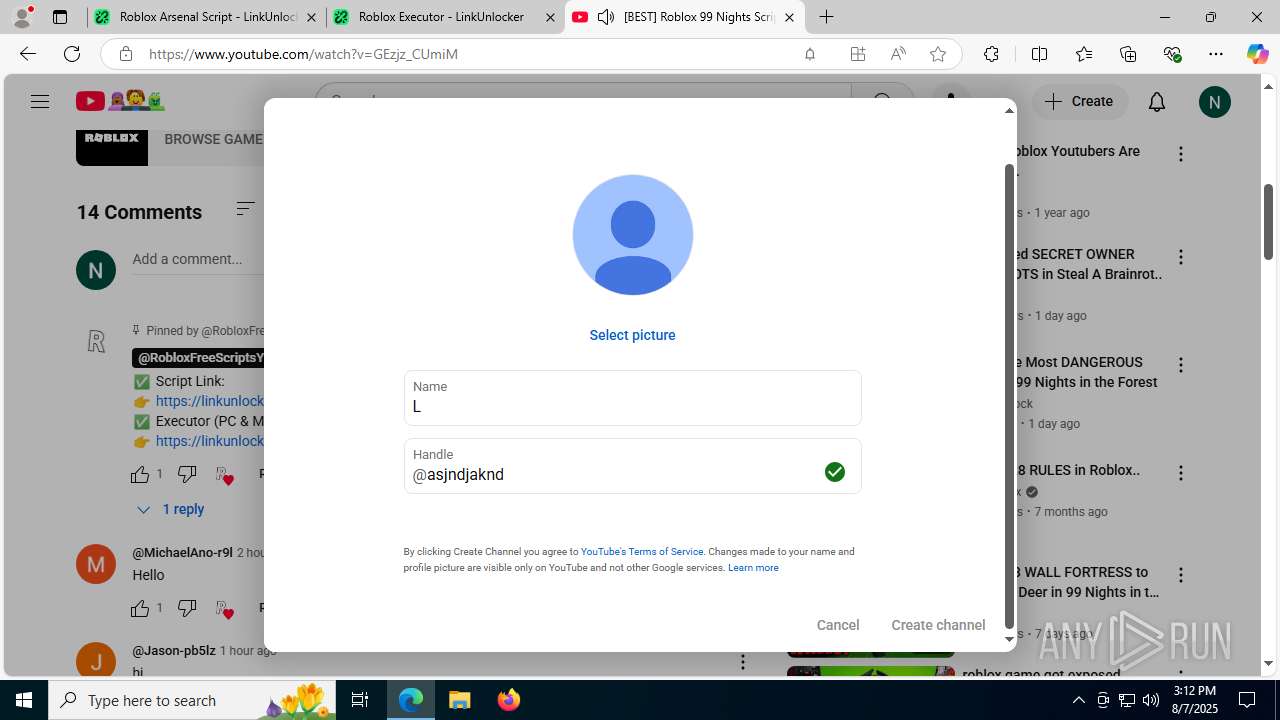Cancel the channel creation dialog
The width and height of the screenshot is (1280, 720).
(838, 625)
